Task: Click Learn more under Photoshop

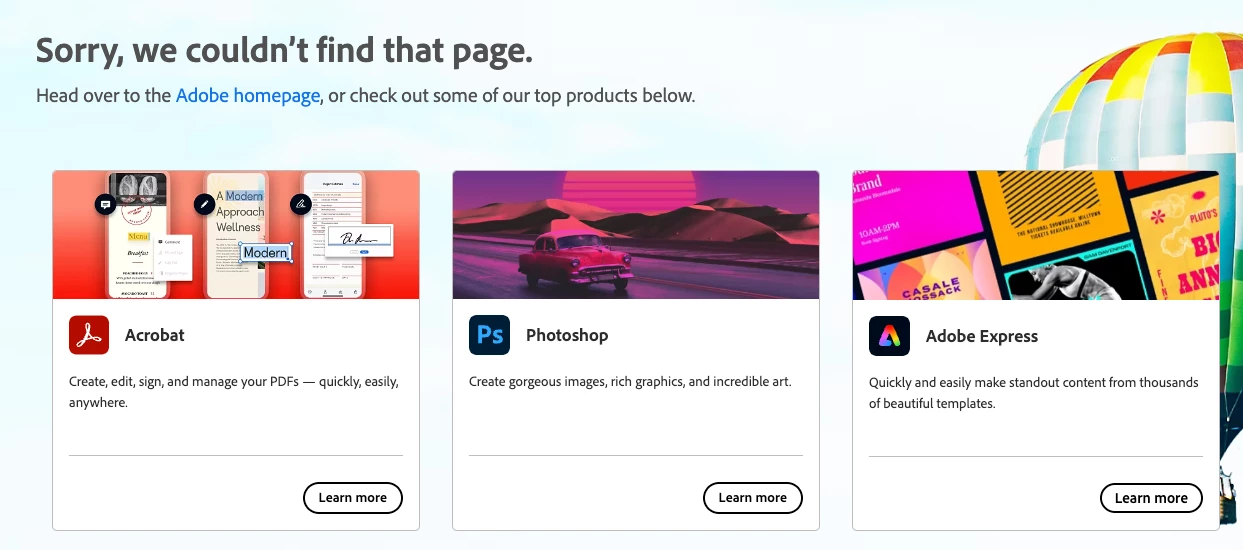Action: [752, 498]
